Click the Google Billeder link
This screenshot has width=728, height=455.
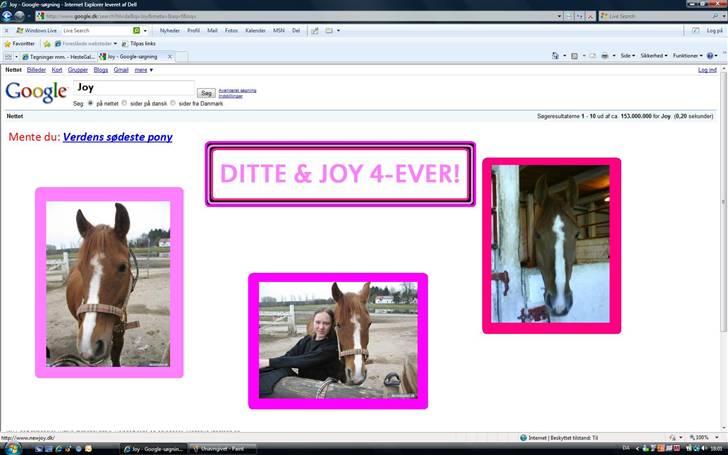[x=36, y=70]
